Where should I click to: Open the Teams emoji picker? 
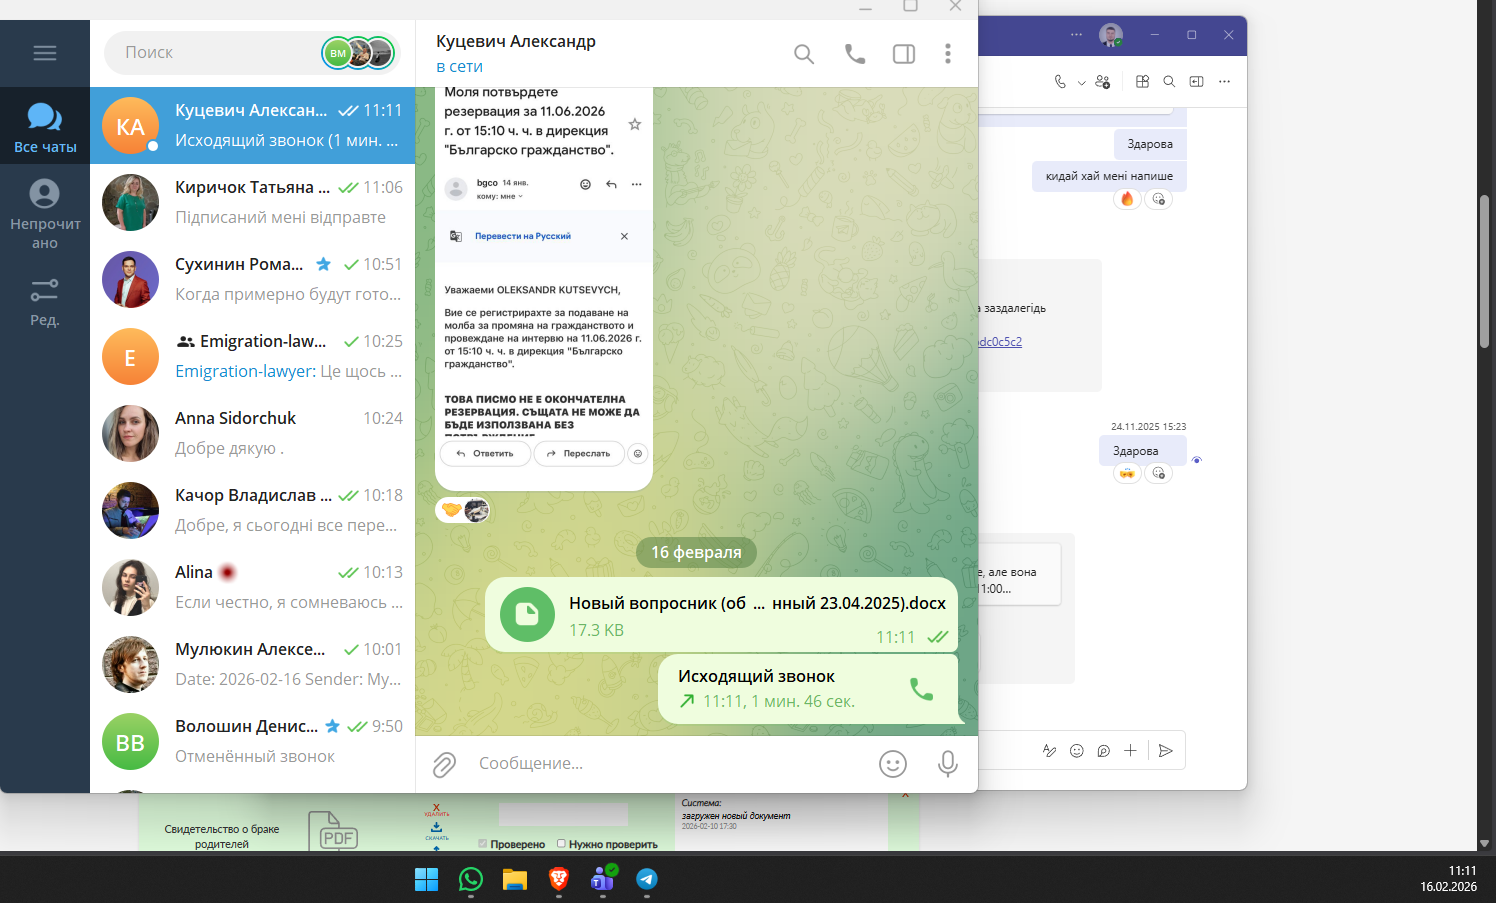click(x=1077, y=751)
